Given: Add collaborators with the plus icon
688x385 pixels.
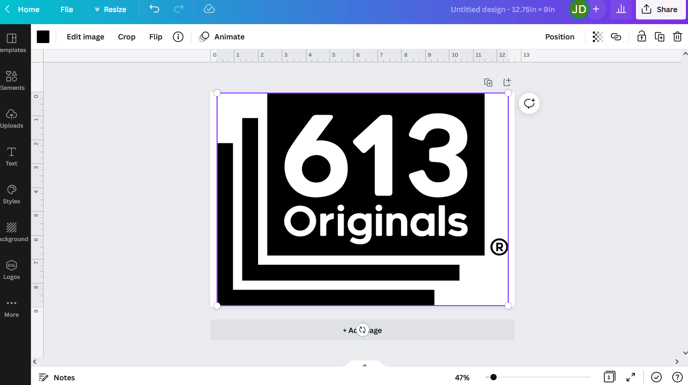Looking at the screenshot, I should (596, 9).
